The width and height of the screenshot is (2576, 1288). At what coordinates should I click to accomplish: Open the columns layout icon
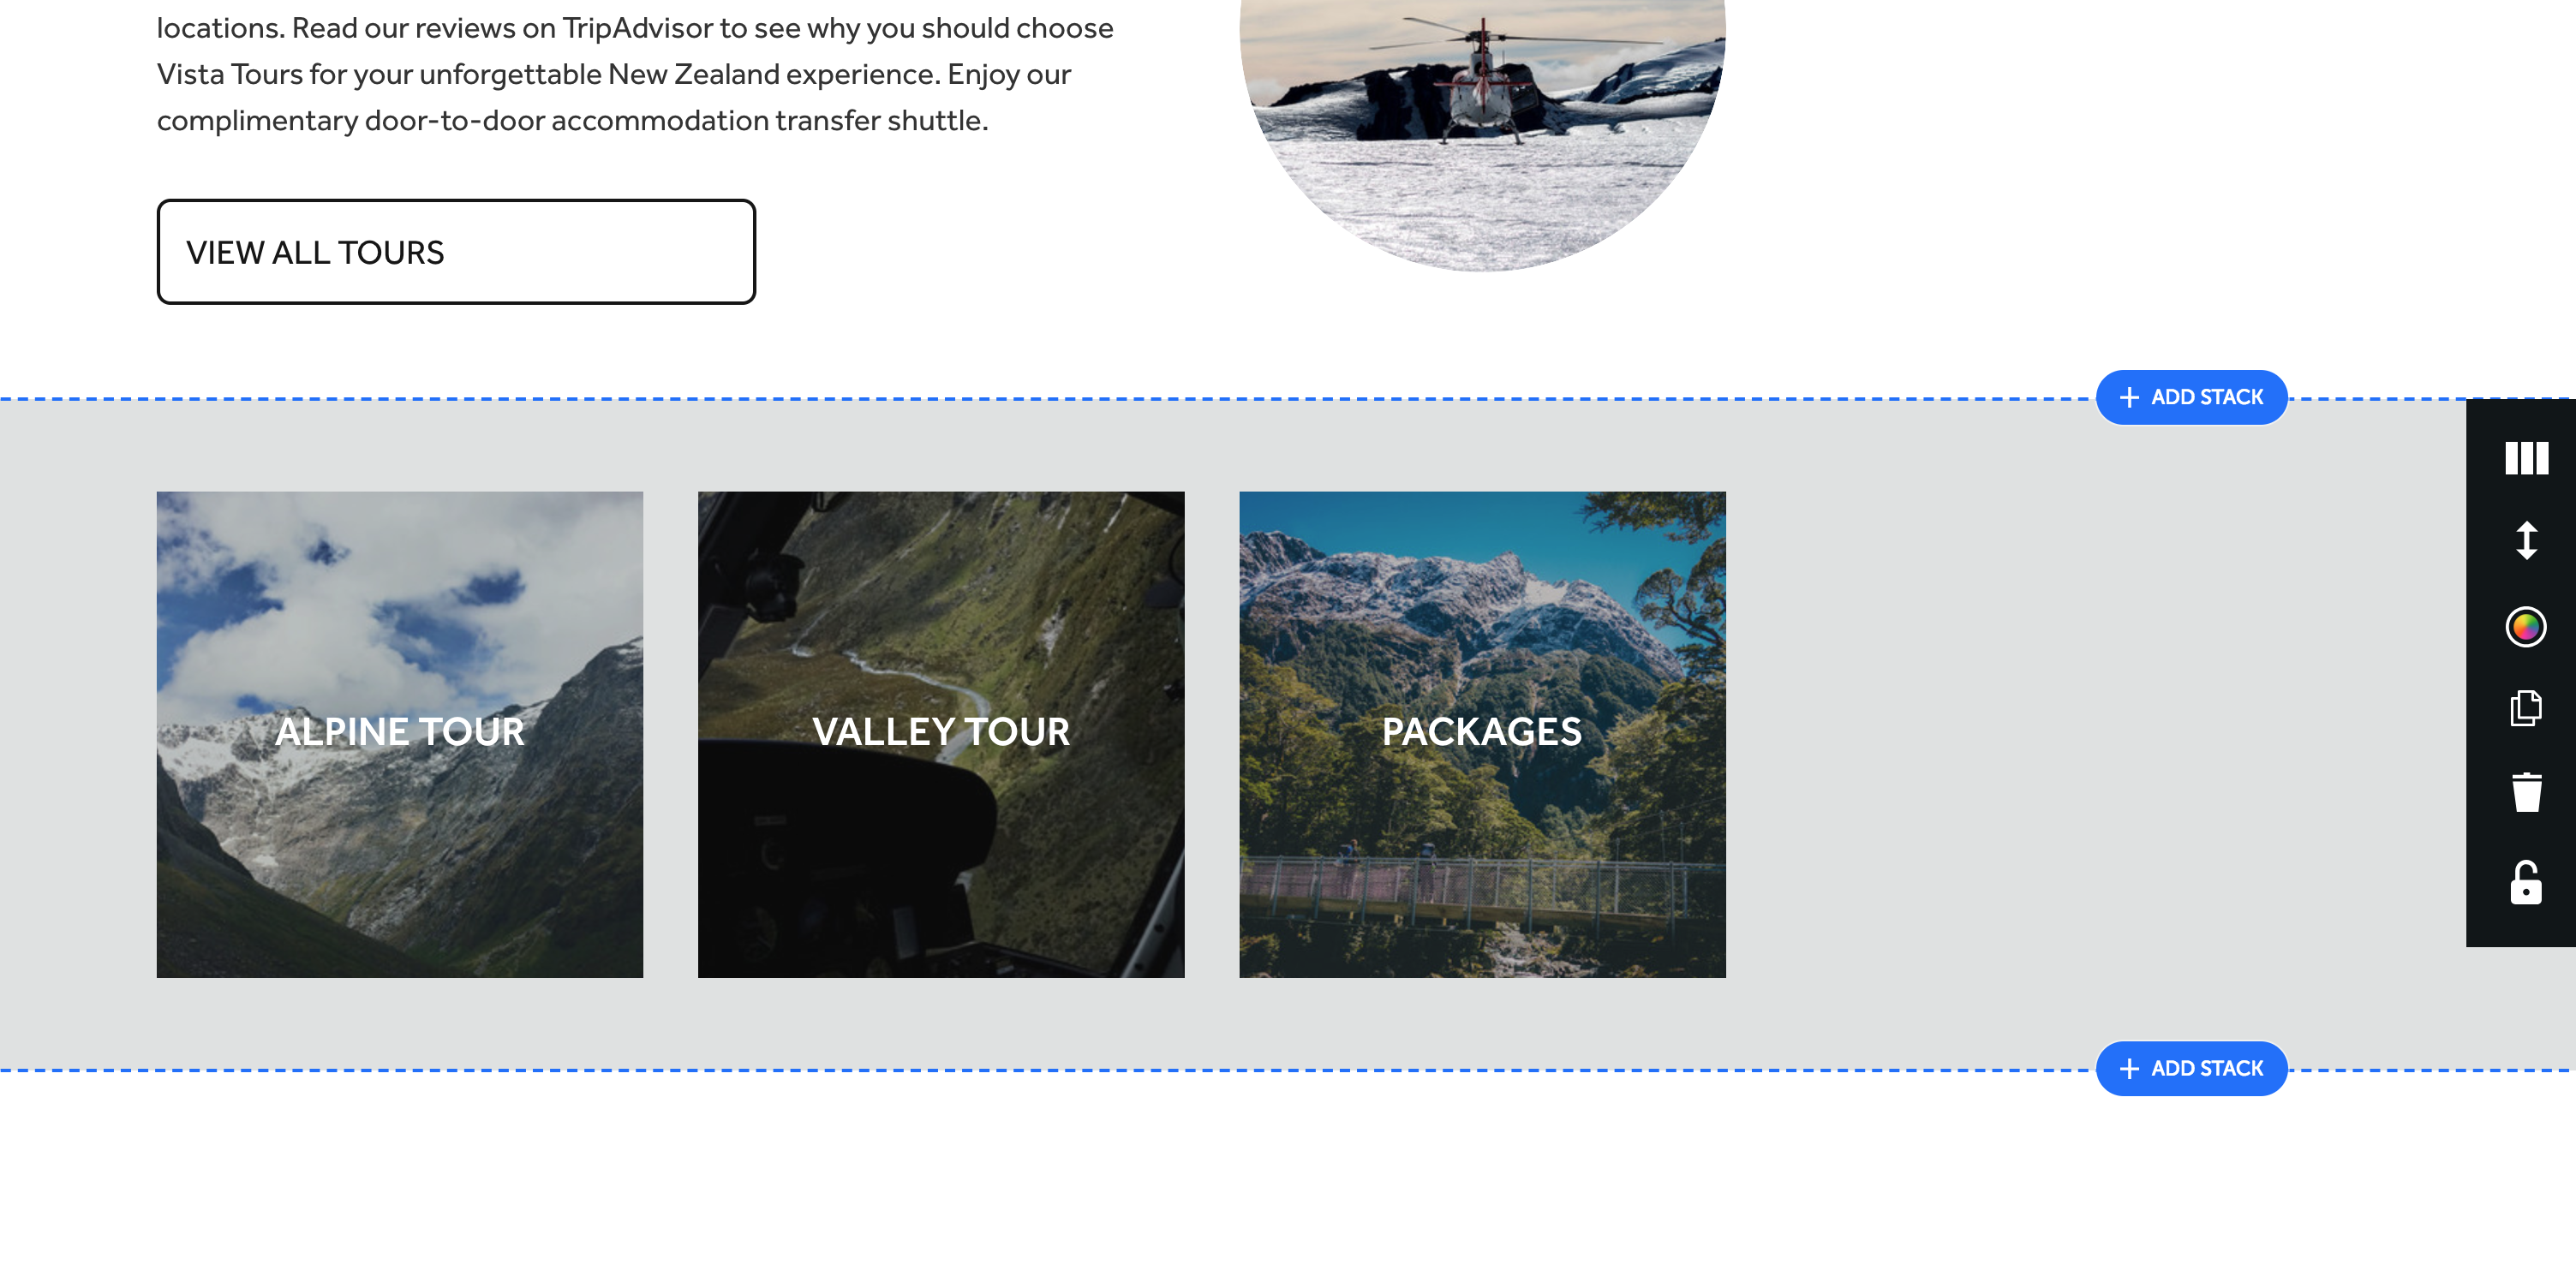pos(2526,458)
